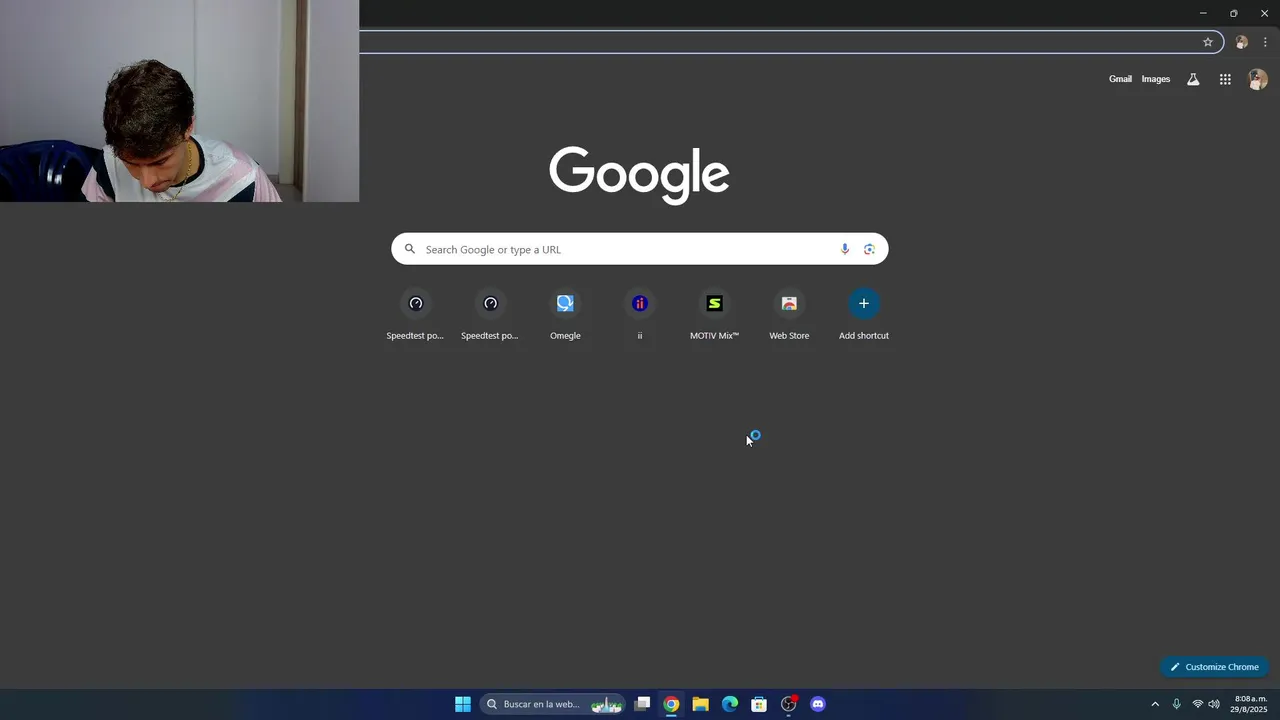Show hidden system tray icons
Image resolution: width=1280 pixels, height=720 pixels.
pos(1155,704)
